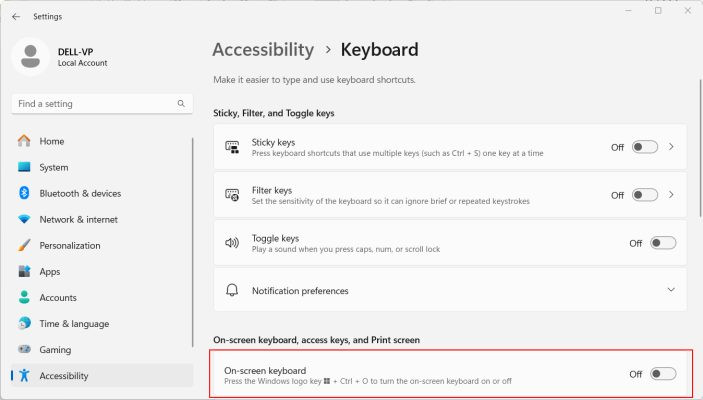Expand Notification preferences chevron

click(671, 290)
